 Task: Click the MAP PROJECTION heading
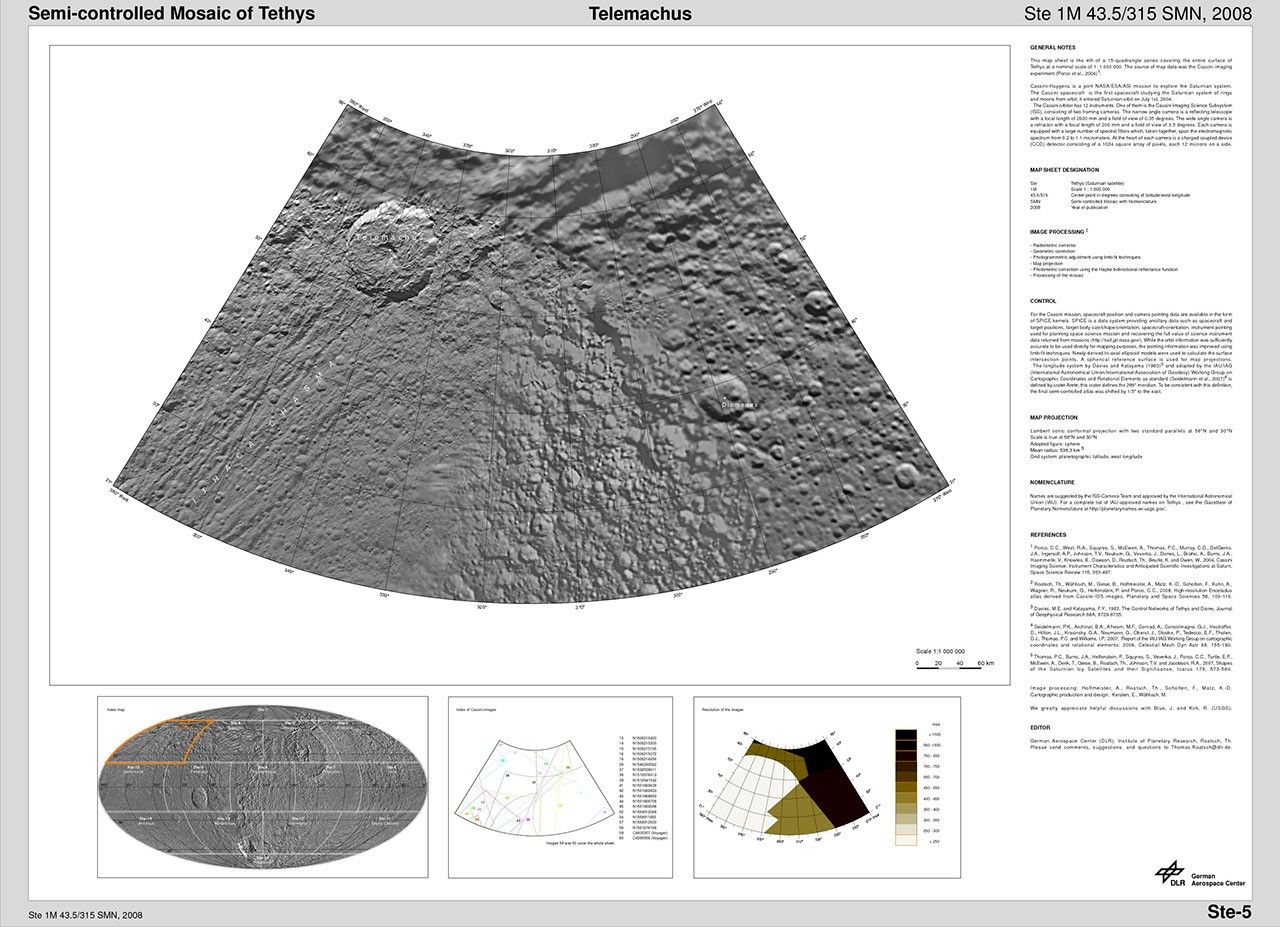1054,418
